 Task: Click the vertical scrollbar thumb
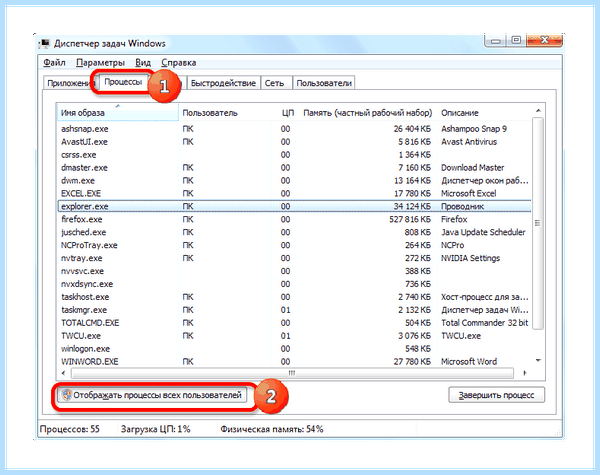click(x=538, y=223)
